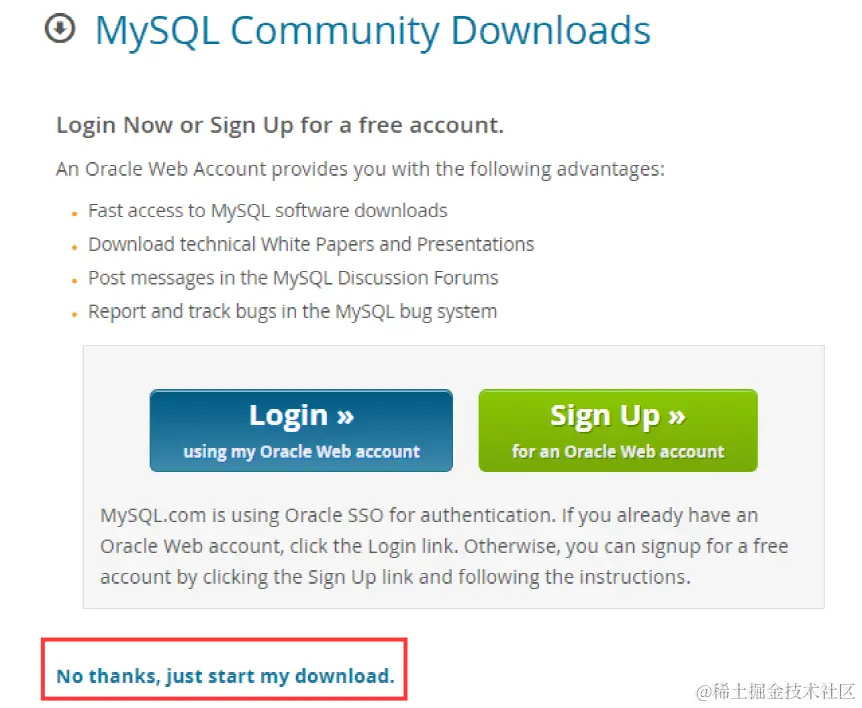Viewport: 862px width, 708px height.
Task: Click Fast access to MySQL software downloads text
Action: 268,211
